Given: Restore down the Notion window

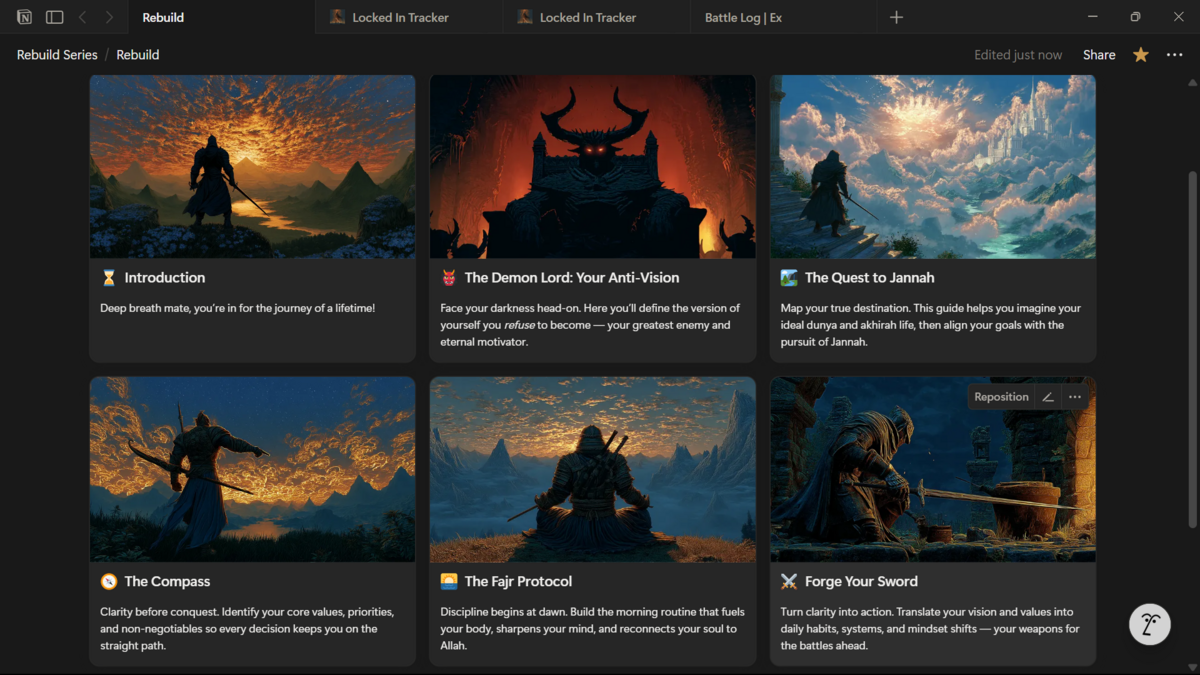Looking at the screenshot, I should (1135, 17).
